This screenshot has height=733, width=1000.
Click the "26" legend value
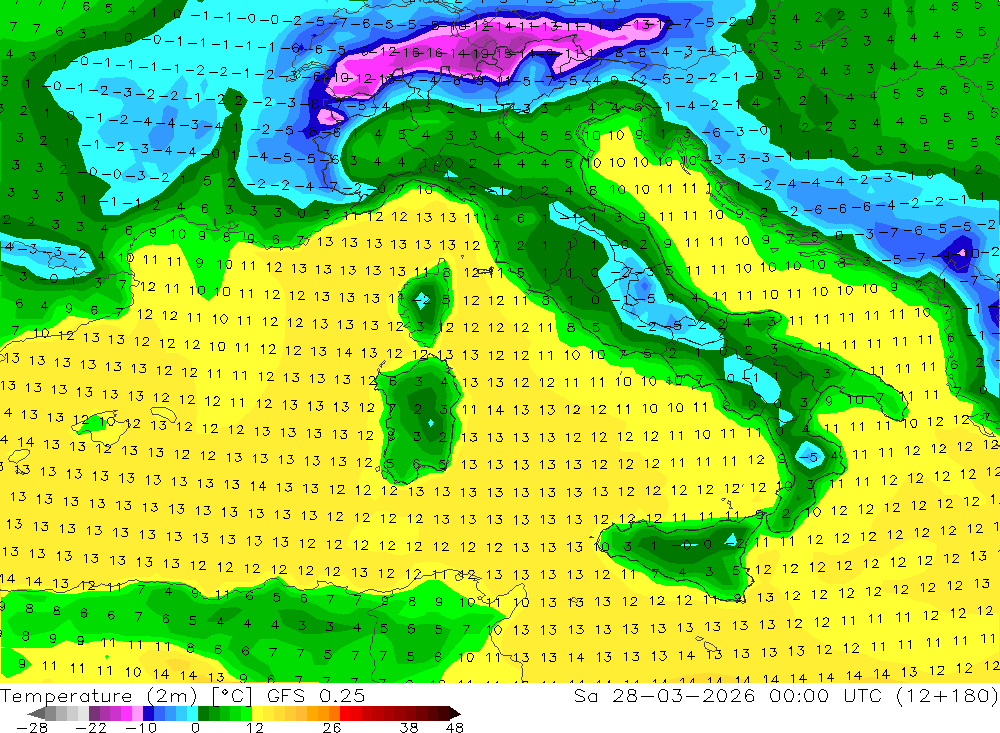coord(332,727)
